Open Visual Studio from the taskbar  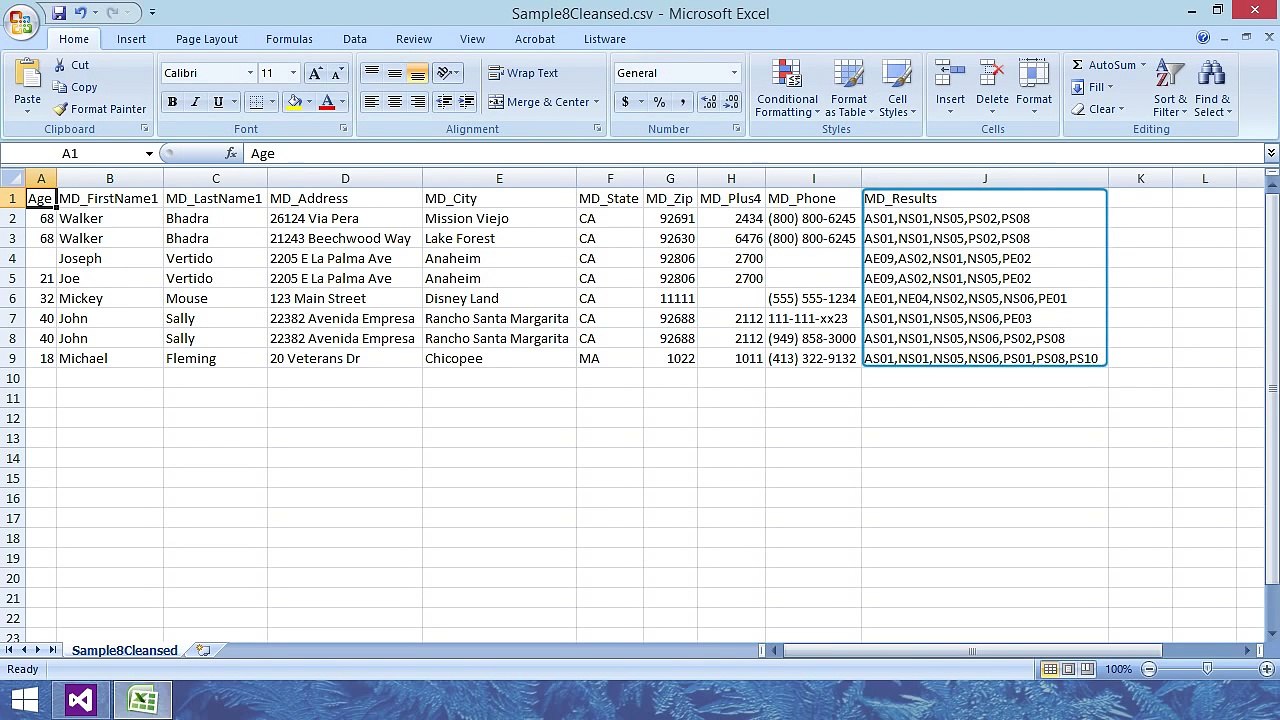80,700
